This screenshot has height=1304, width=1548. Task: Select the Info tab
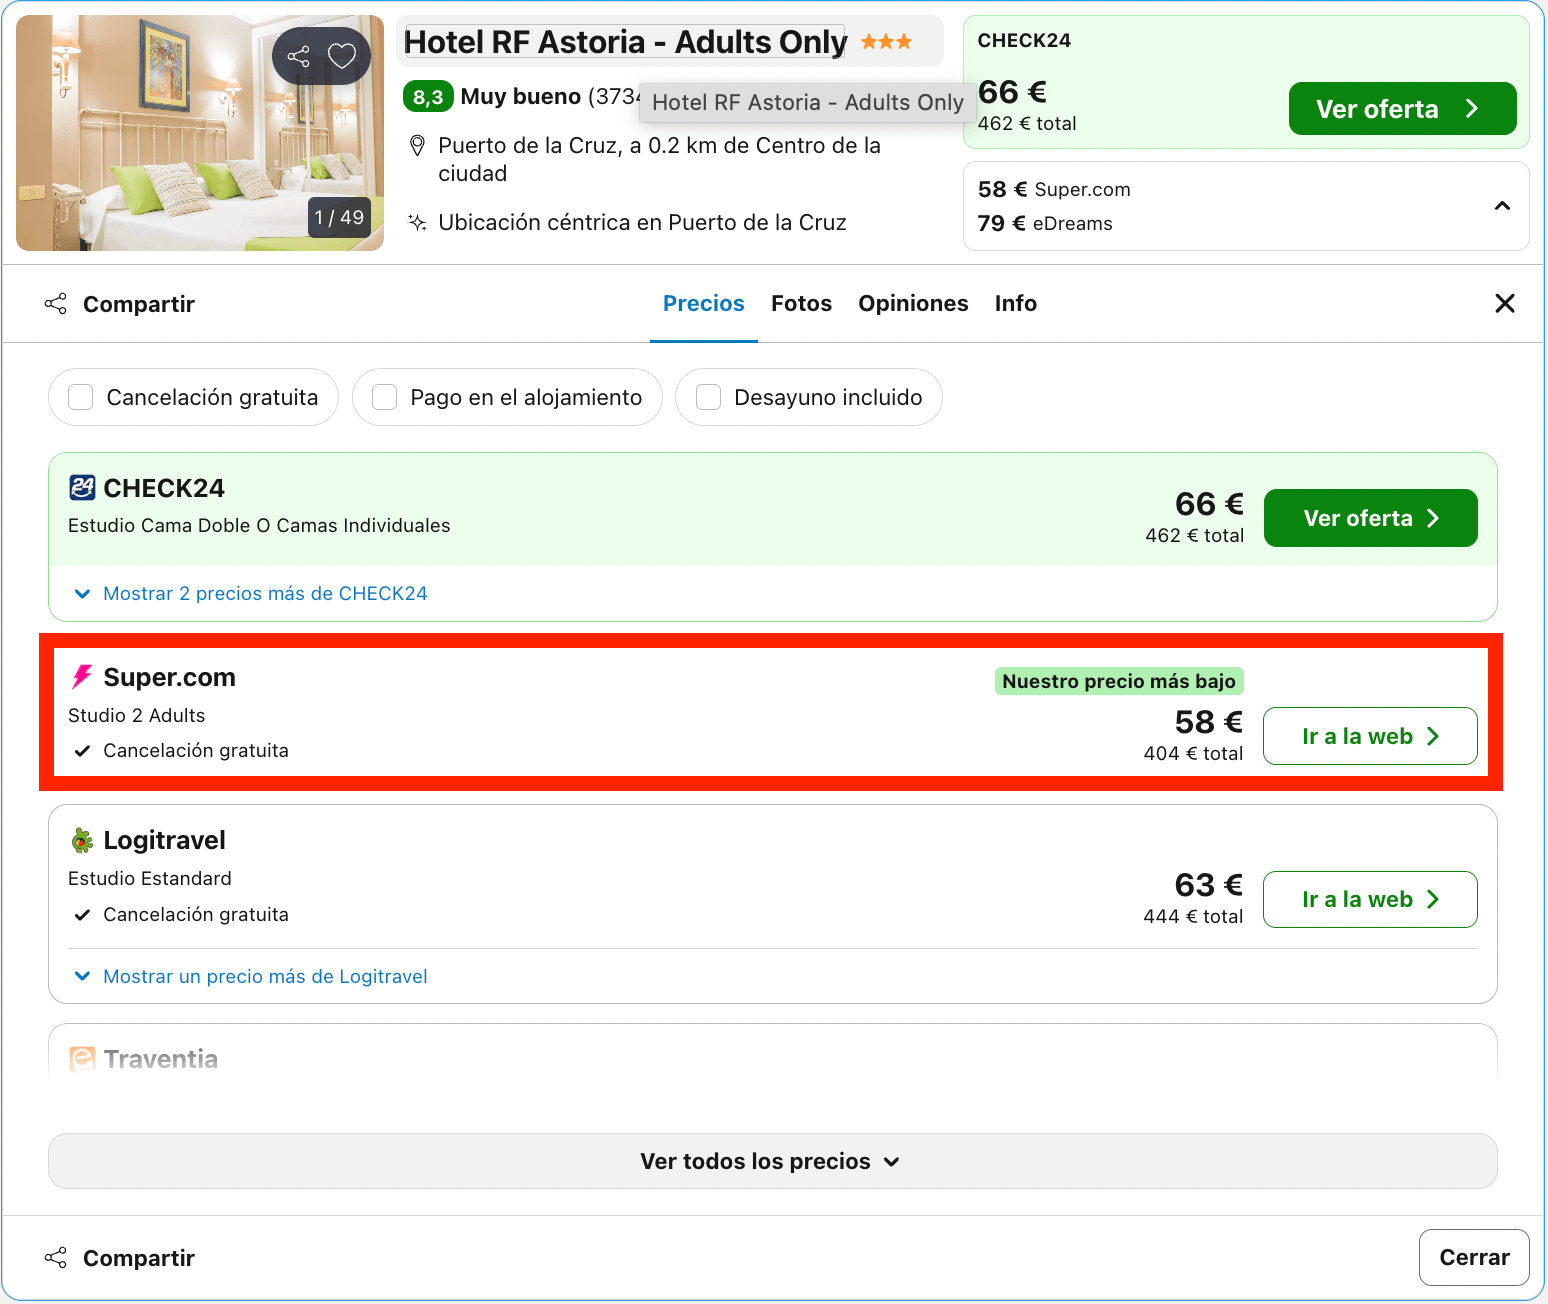pyautogui.click(x=1016, y=304)
